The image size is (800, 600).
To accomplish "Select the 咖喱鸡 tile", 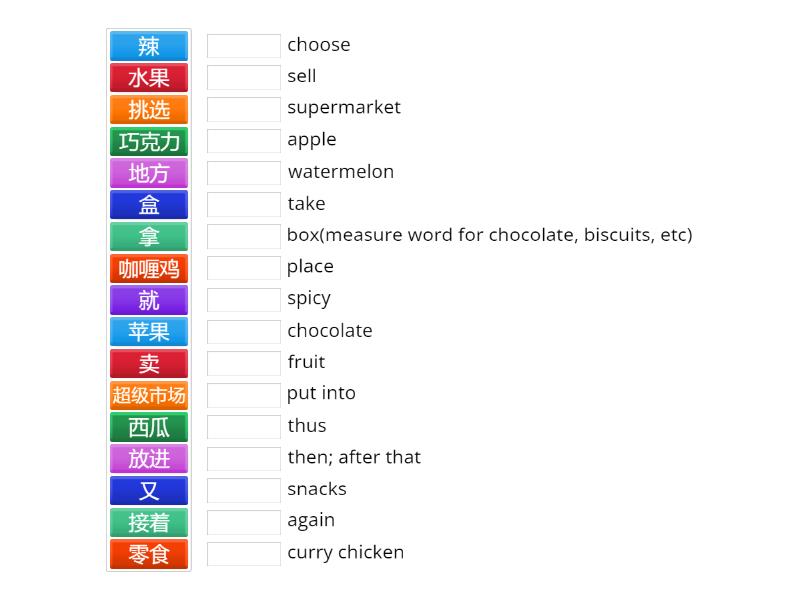I will pyautogui.click(x=149, y=269).
